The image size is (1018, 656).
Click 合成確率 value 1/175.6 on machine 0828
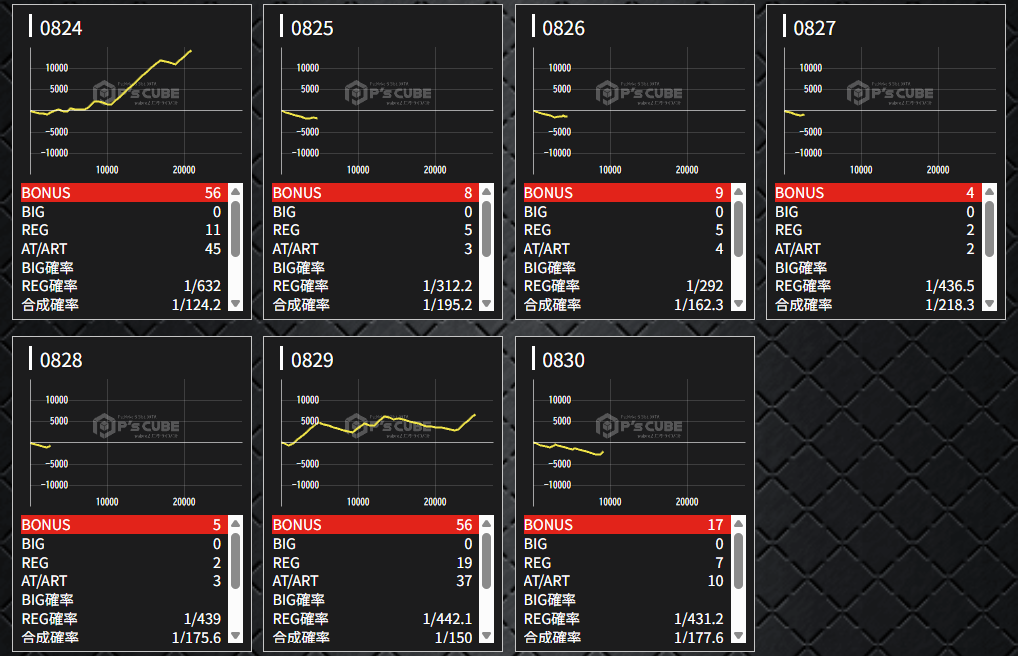(x=196, y=638)
